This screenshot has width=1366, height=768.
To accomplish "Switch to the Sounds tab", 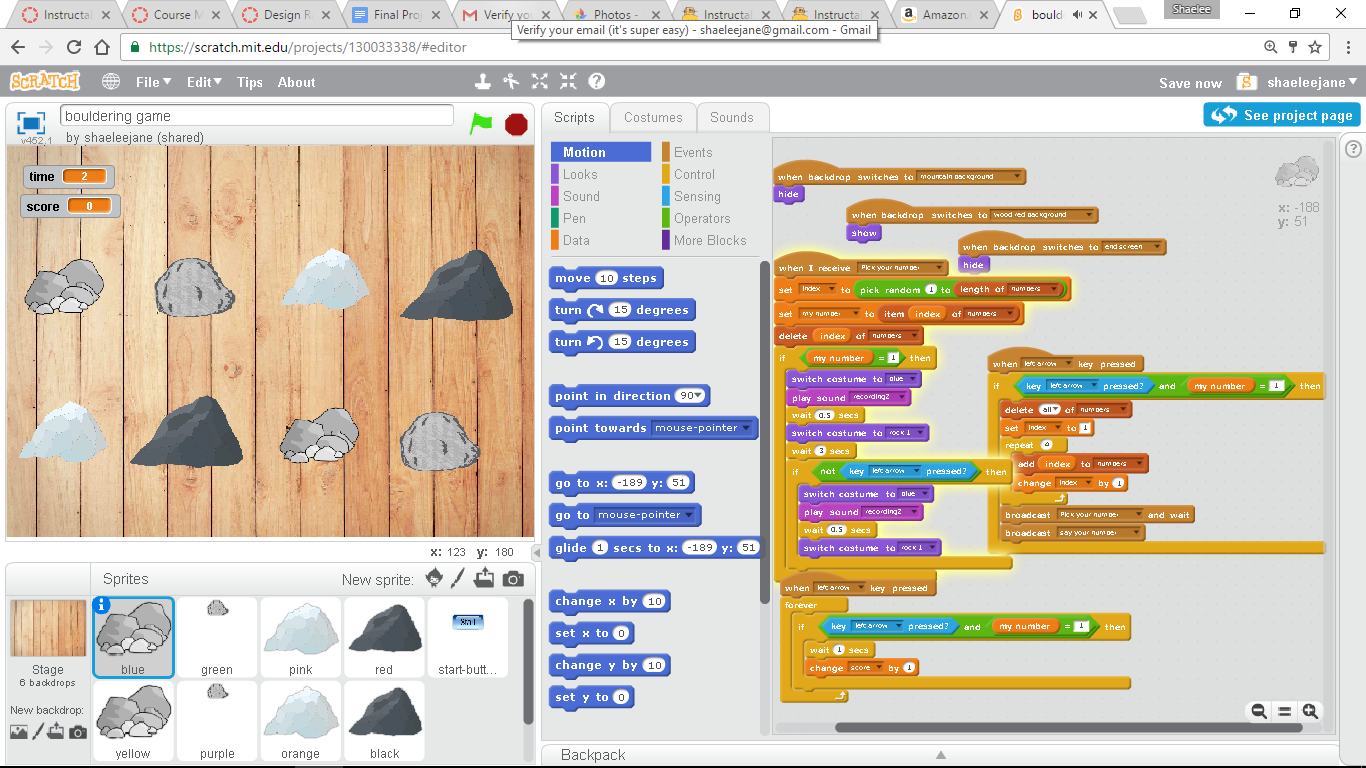I will click(732, 117).
